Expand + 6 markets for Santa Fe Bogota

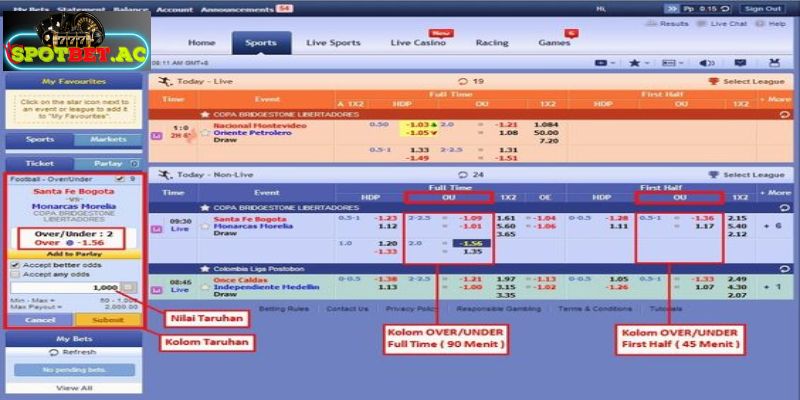tap(775, 226)
